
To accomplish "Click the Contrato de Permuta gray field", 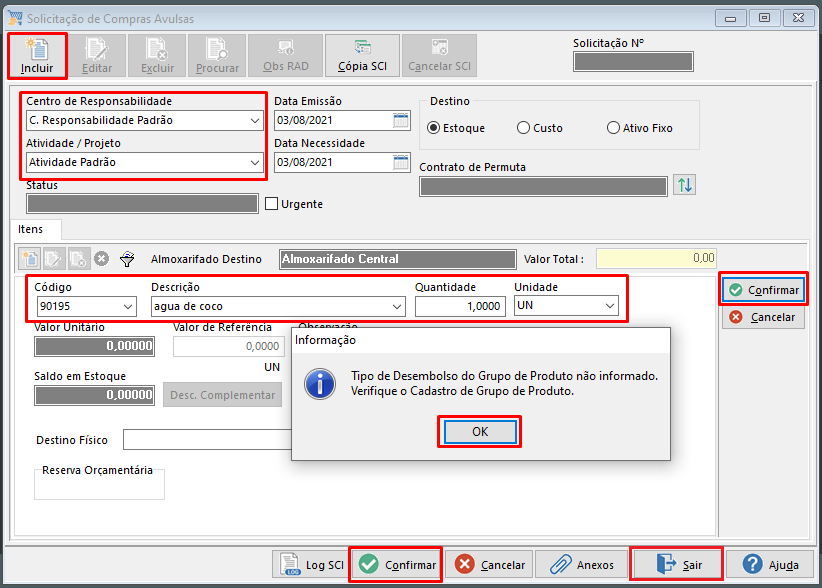I will [x=544, y=187].
